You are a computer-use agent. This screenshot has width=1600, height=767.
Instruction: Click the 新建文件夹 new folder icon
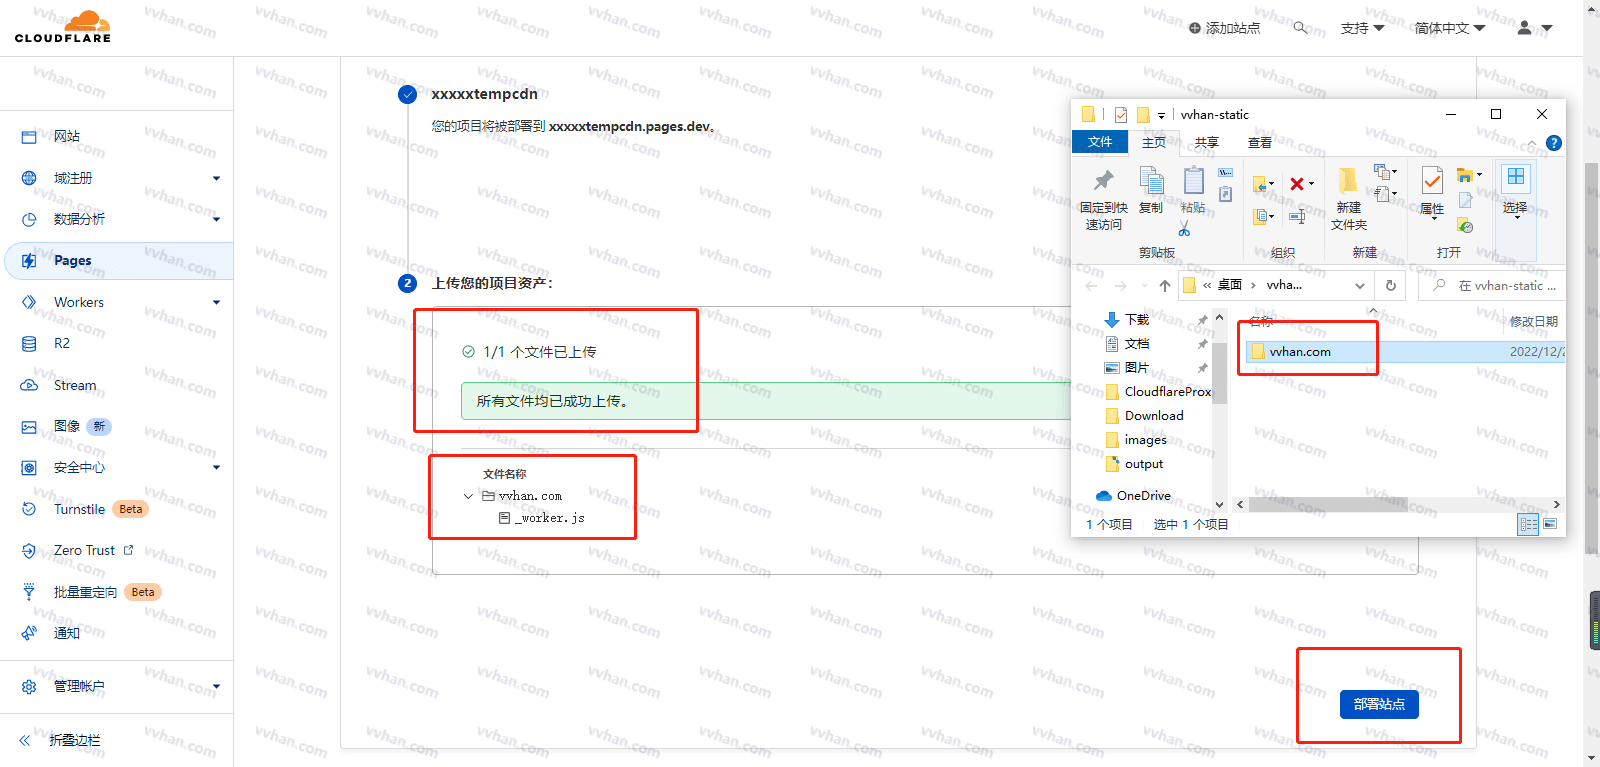(x=1348, y=180)
